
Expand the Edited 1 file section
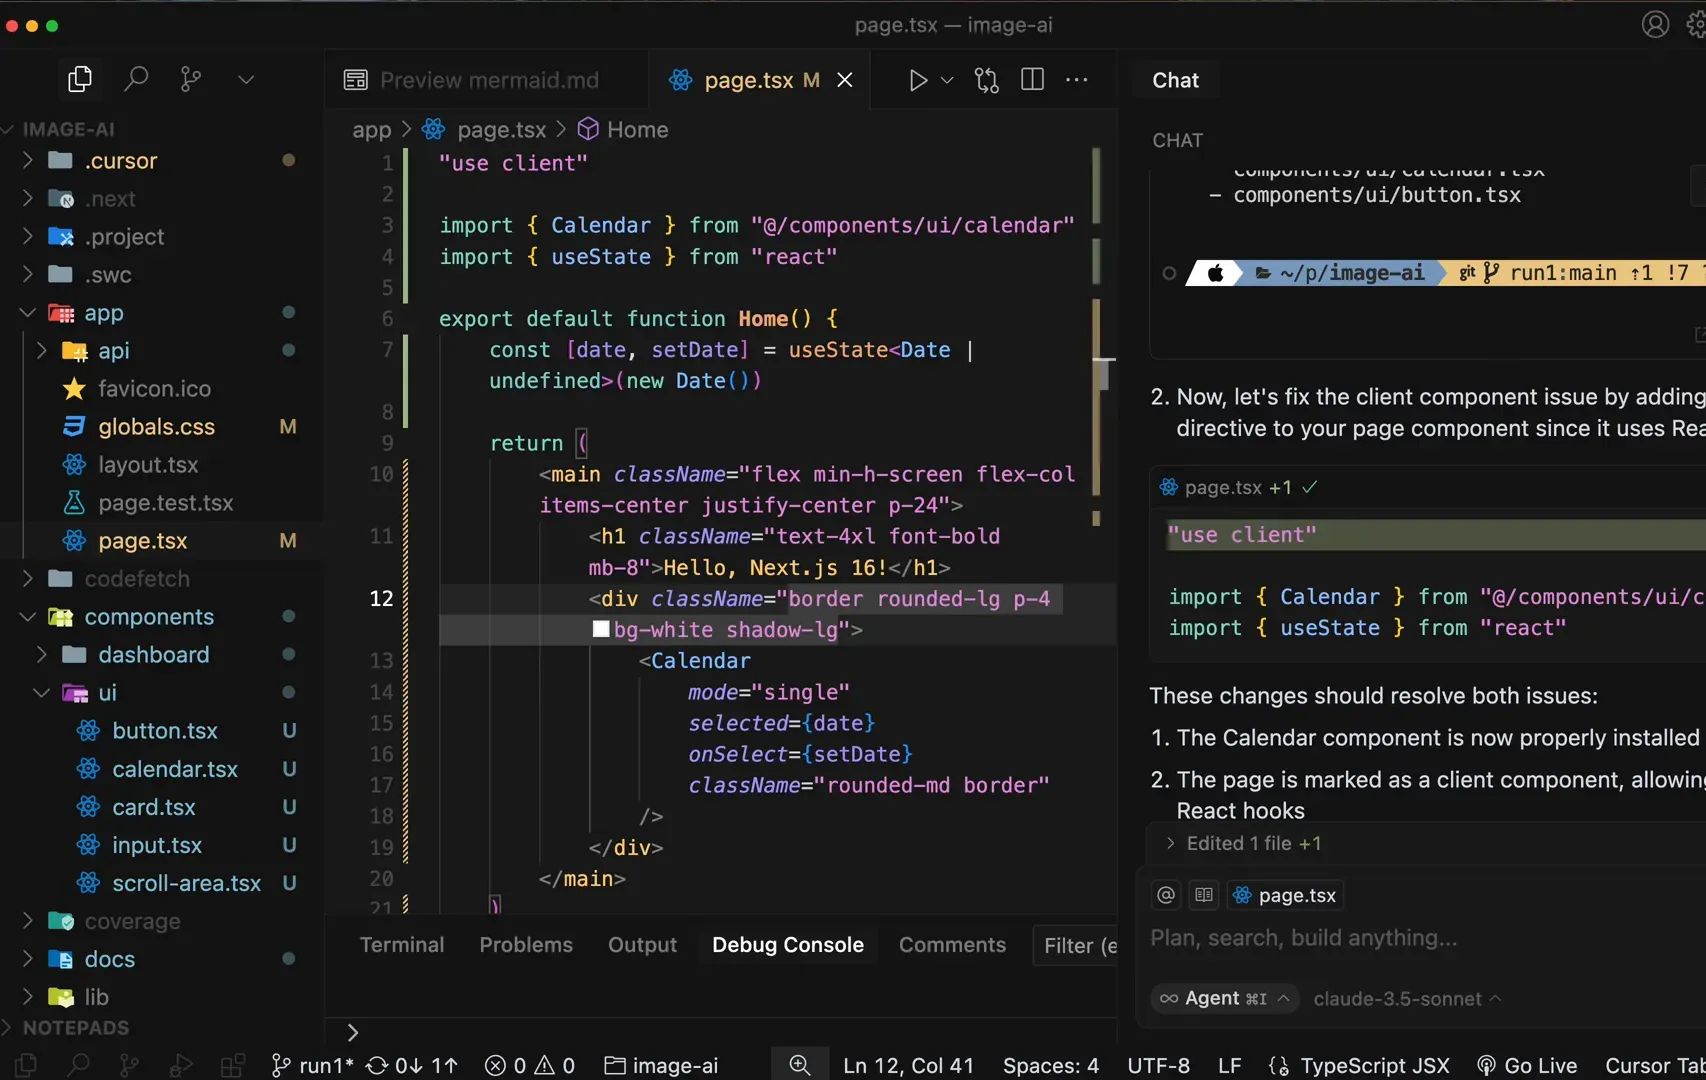point(1254,843)
